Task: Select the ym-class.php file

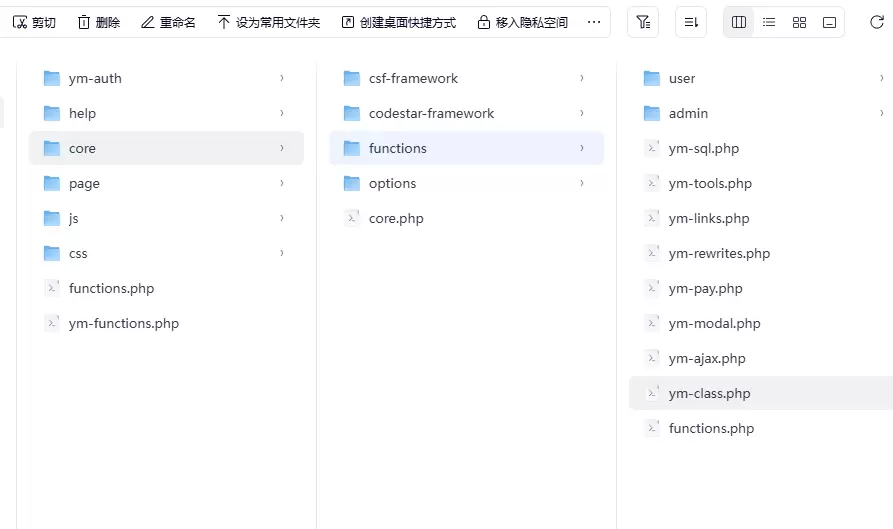Action: point(761,393)
